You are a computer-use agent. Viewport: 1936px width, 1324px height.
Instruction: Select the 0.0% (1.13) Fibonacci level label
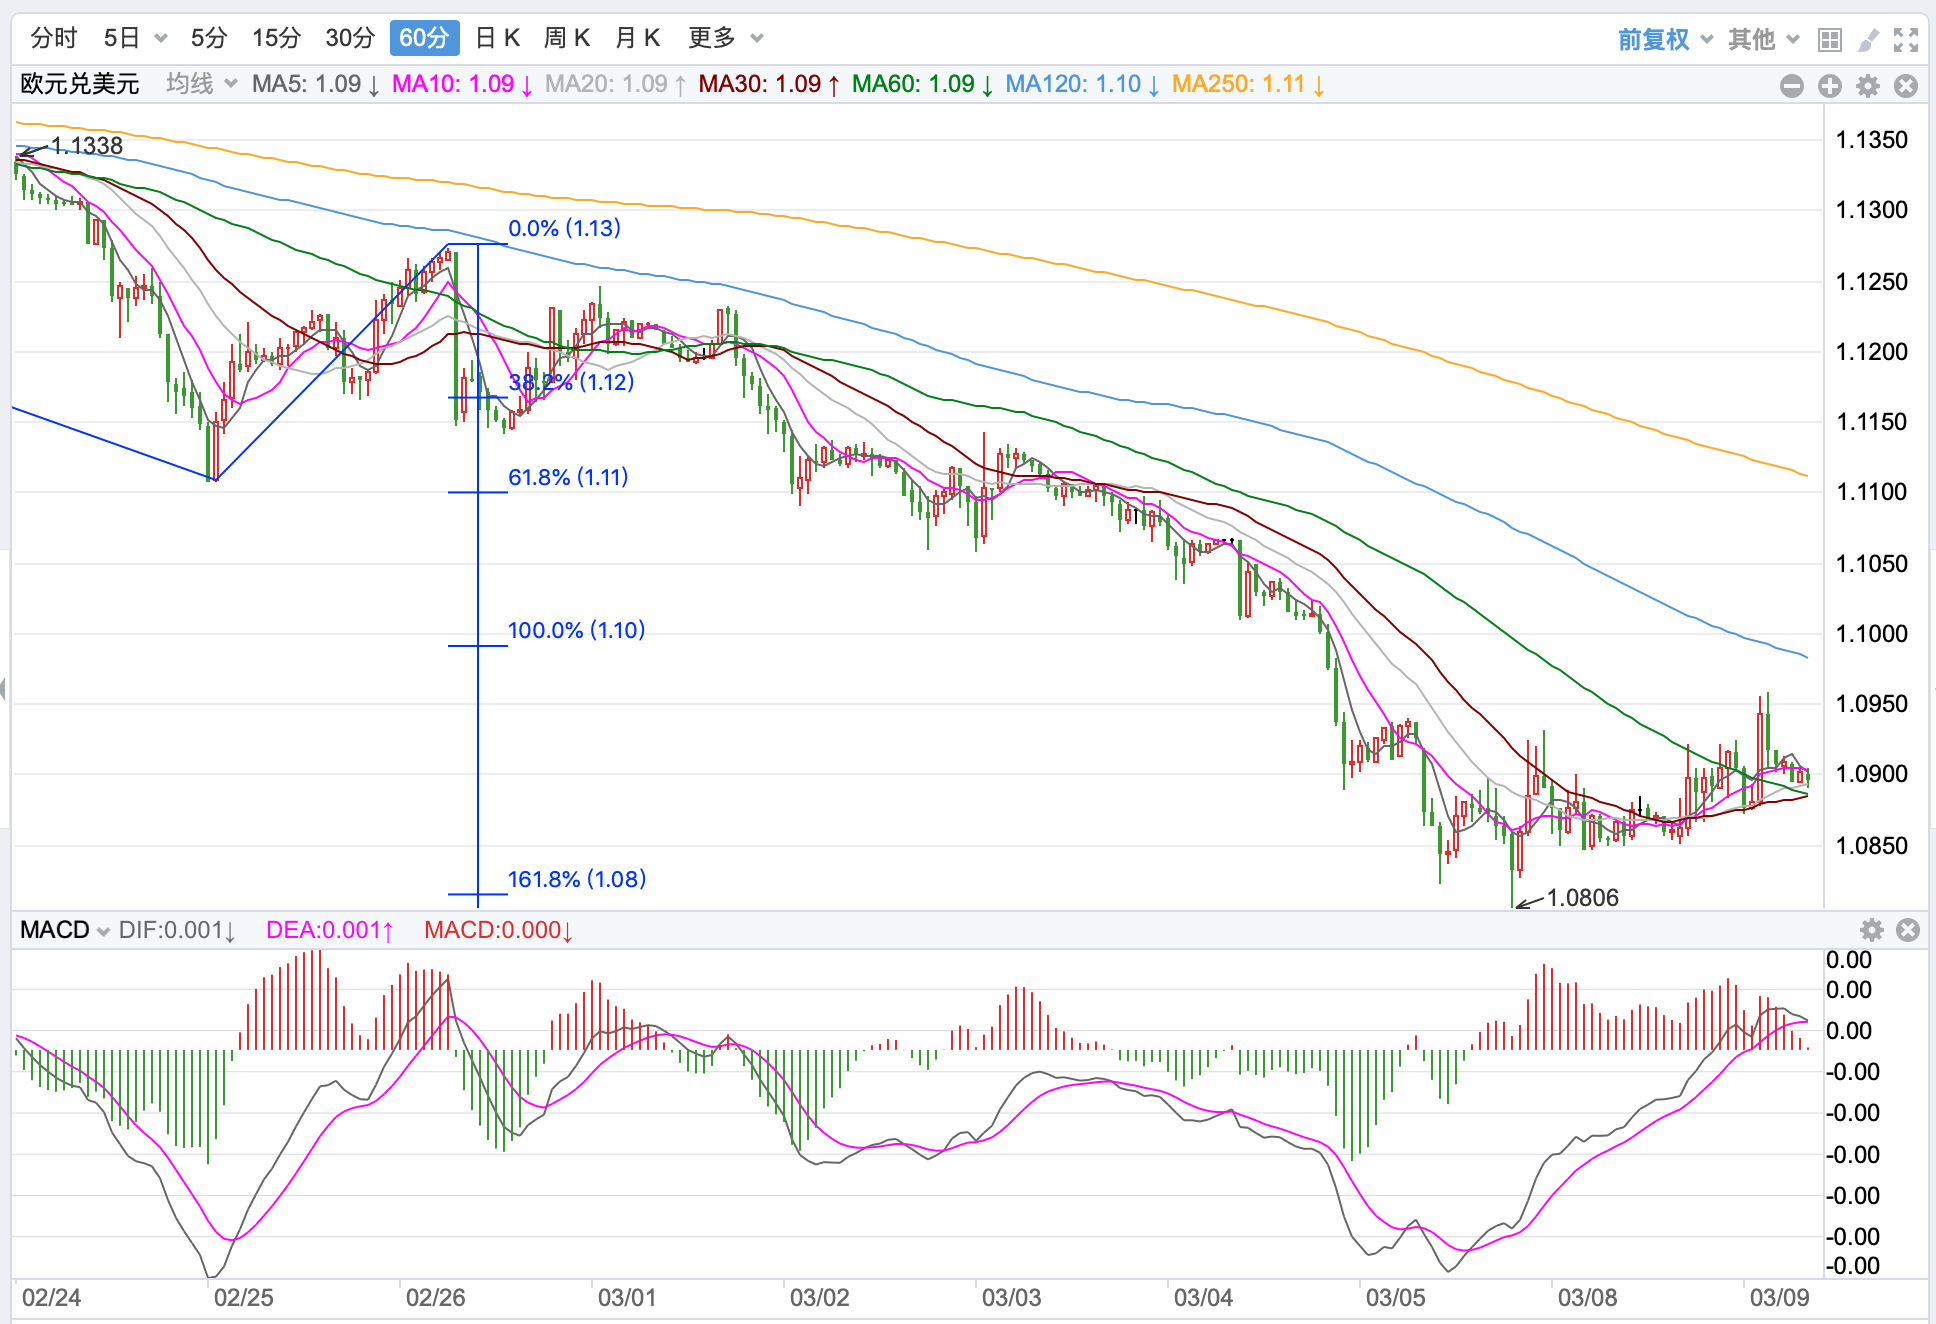tap(564, 228)
